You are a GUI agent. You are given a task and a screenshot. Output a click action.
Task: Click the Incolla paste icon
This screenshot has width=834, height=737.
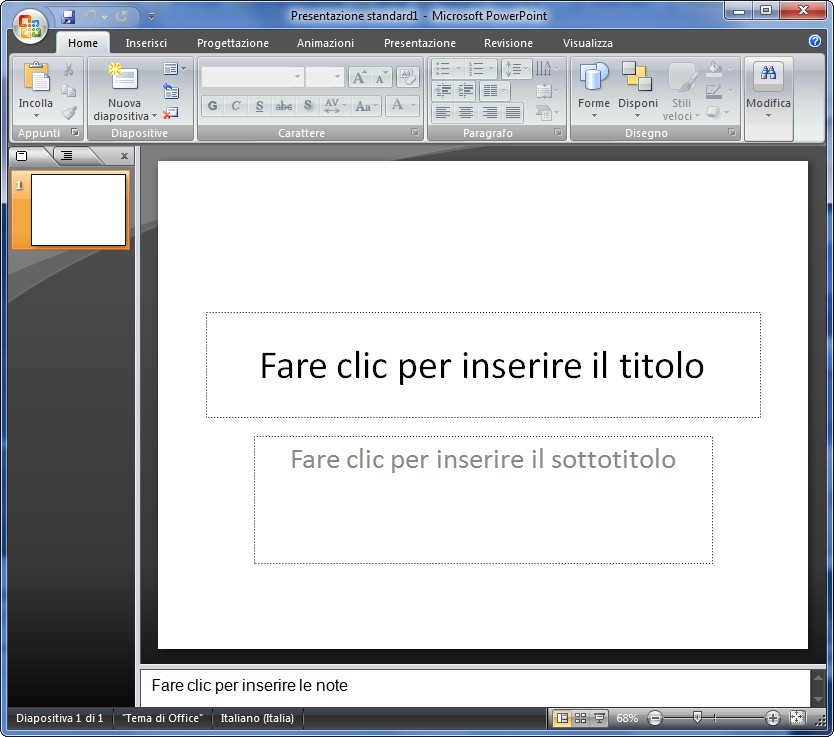tap(36, 78)
